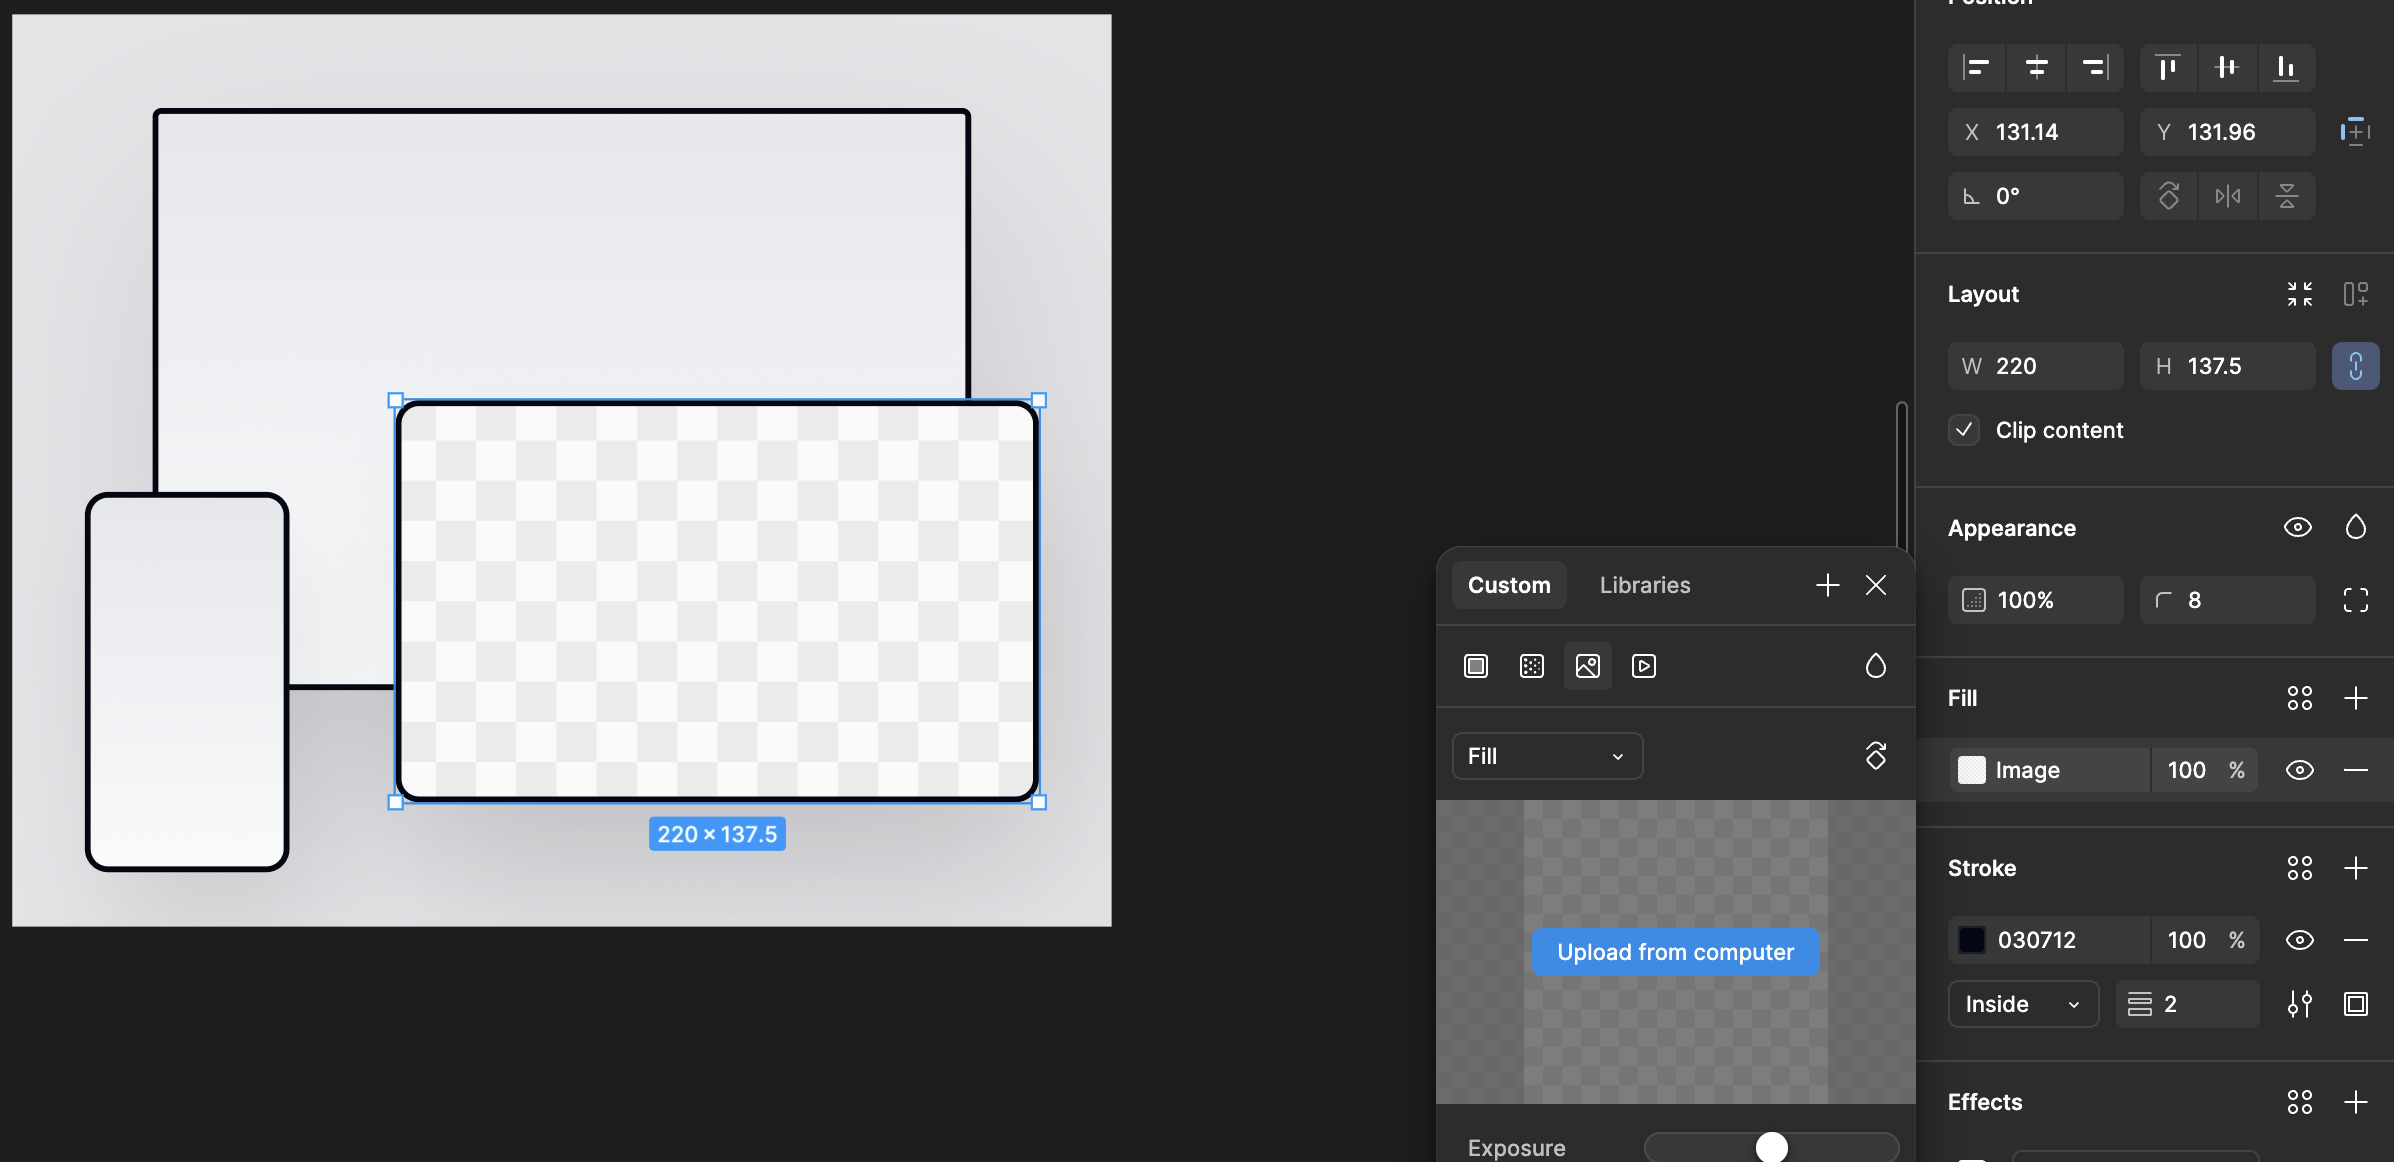Select the solid fill type icon

coord(1476,666)
